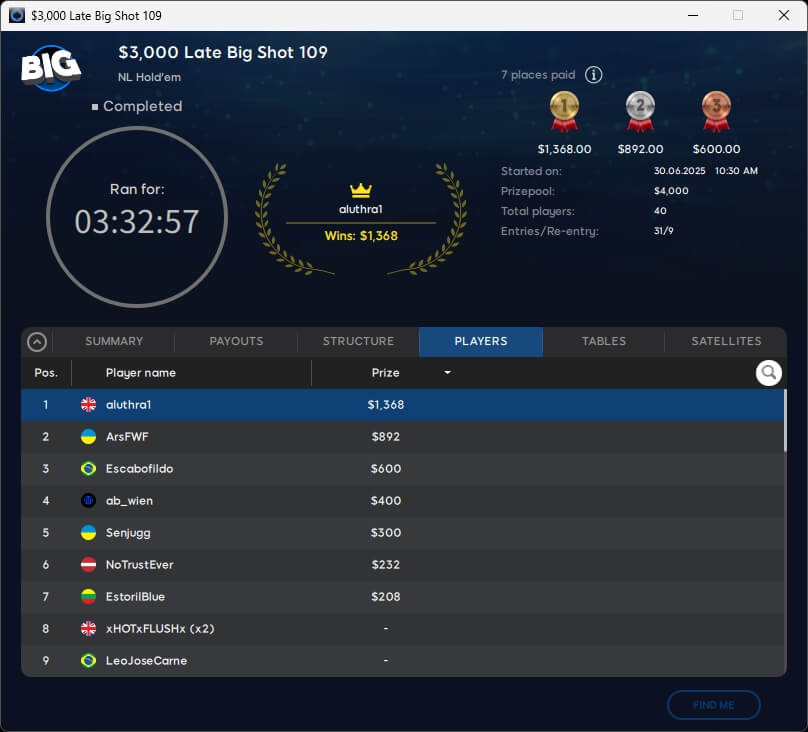Show the Tables tab

[604, 341]
